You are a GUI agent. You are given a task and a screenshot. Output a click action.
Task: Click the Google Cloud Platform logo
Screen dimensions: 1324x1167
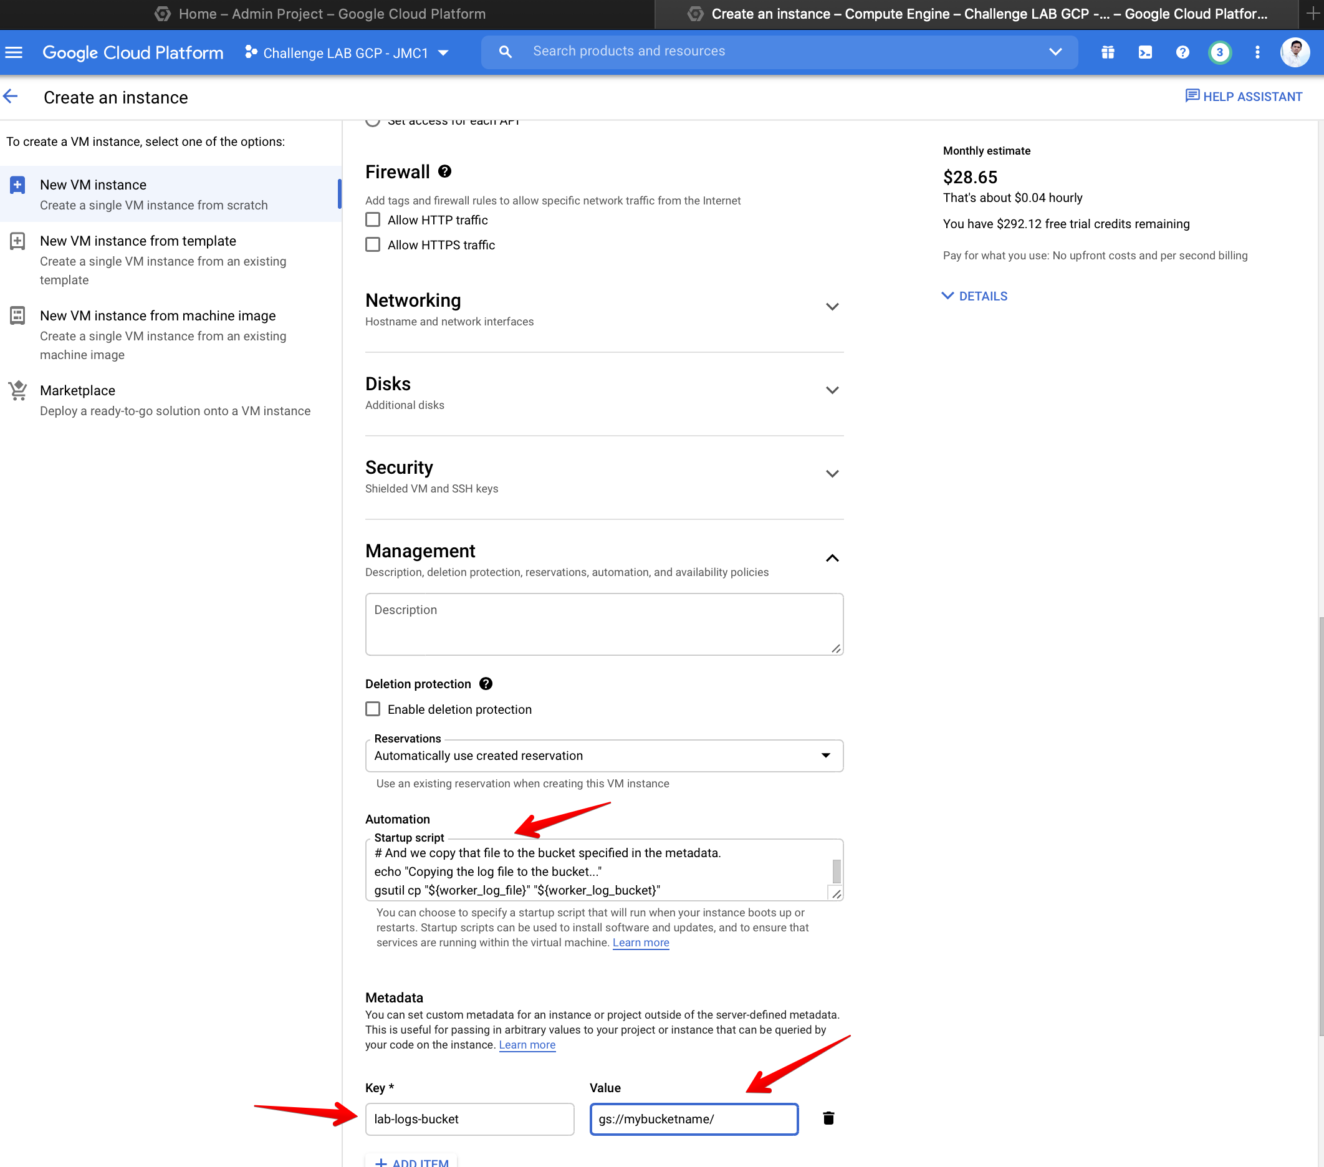pos(133,52)
